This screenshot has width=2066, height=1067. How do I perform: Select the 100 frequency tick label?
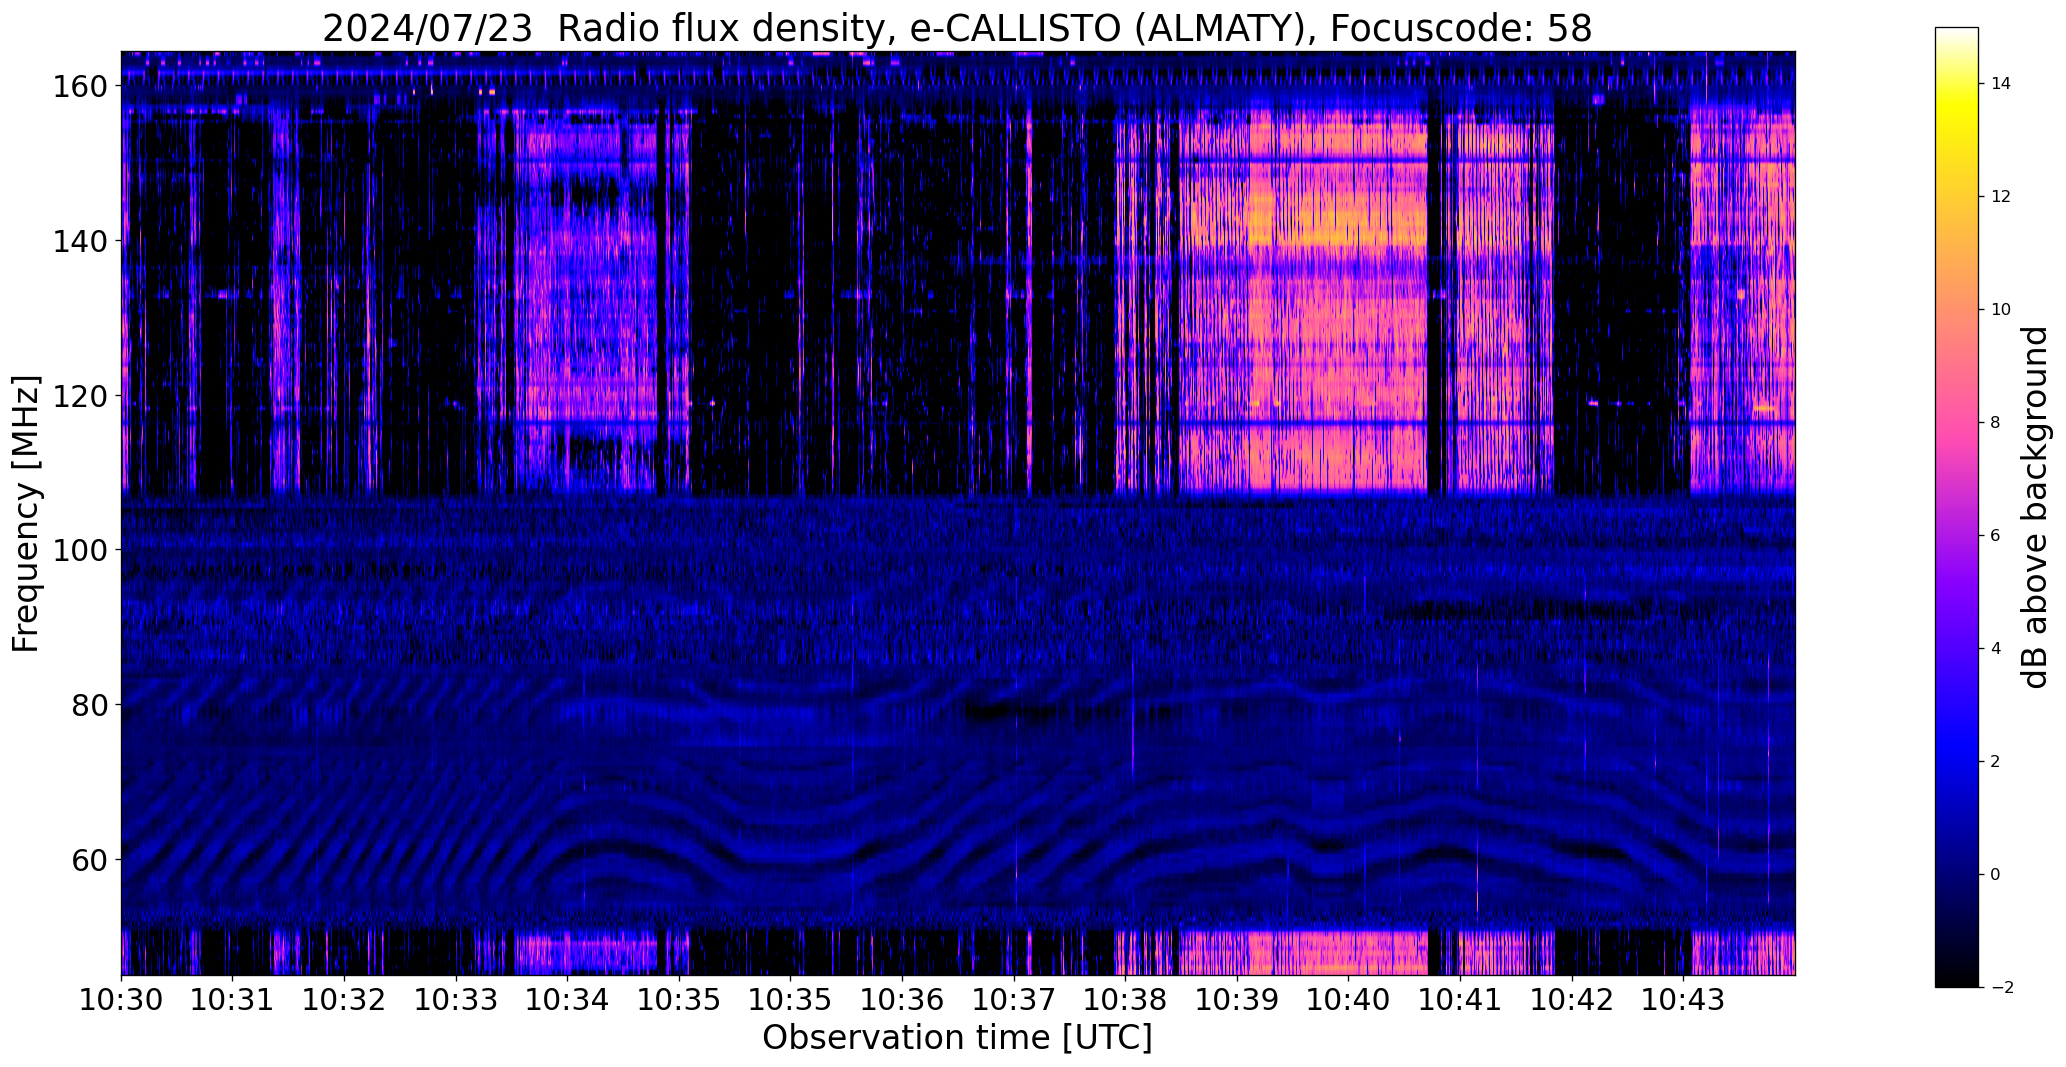click(x=79, y=550)
